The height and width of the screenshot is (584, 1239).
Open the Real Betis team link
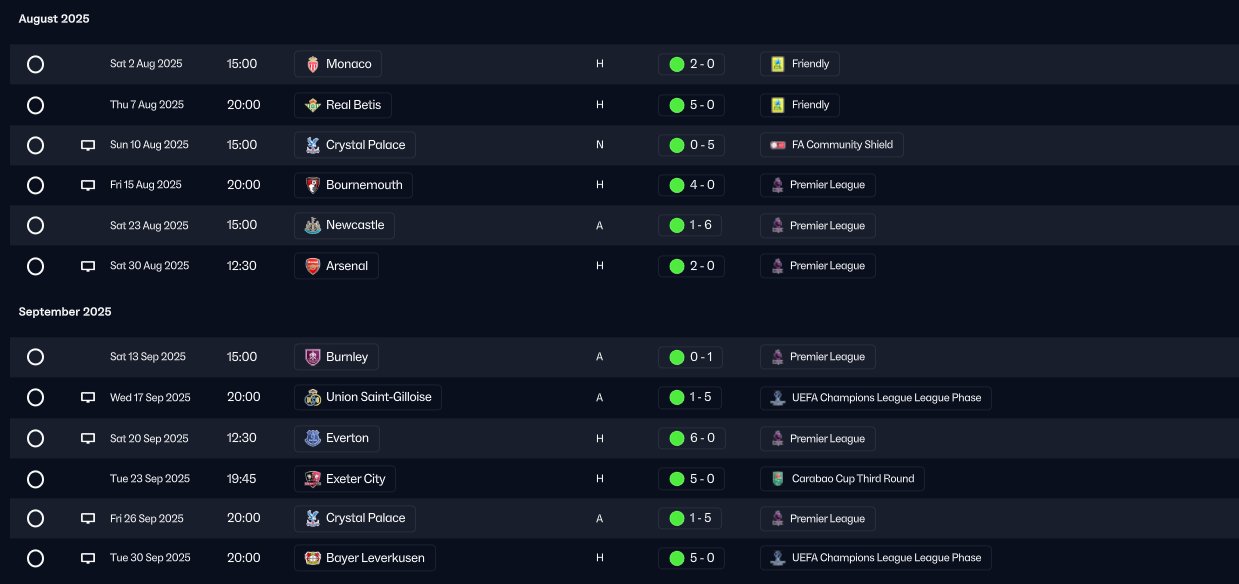(343, 105)
